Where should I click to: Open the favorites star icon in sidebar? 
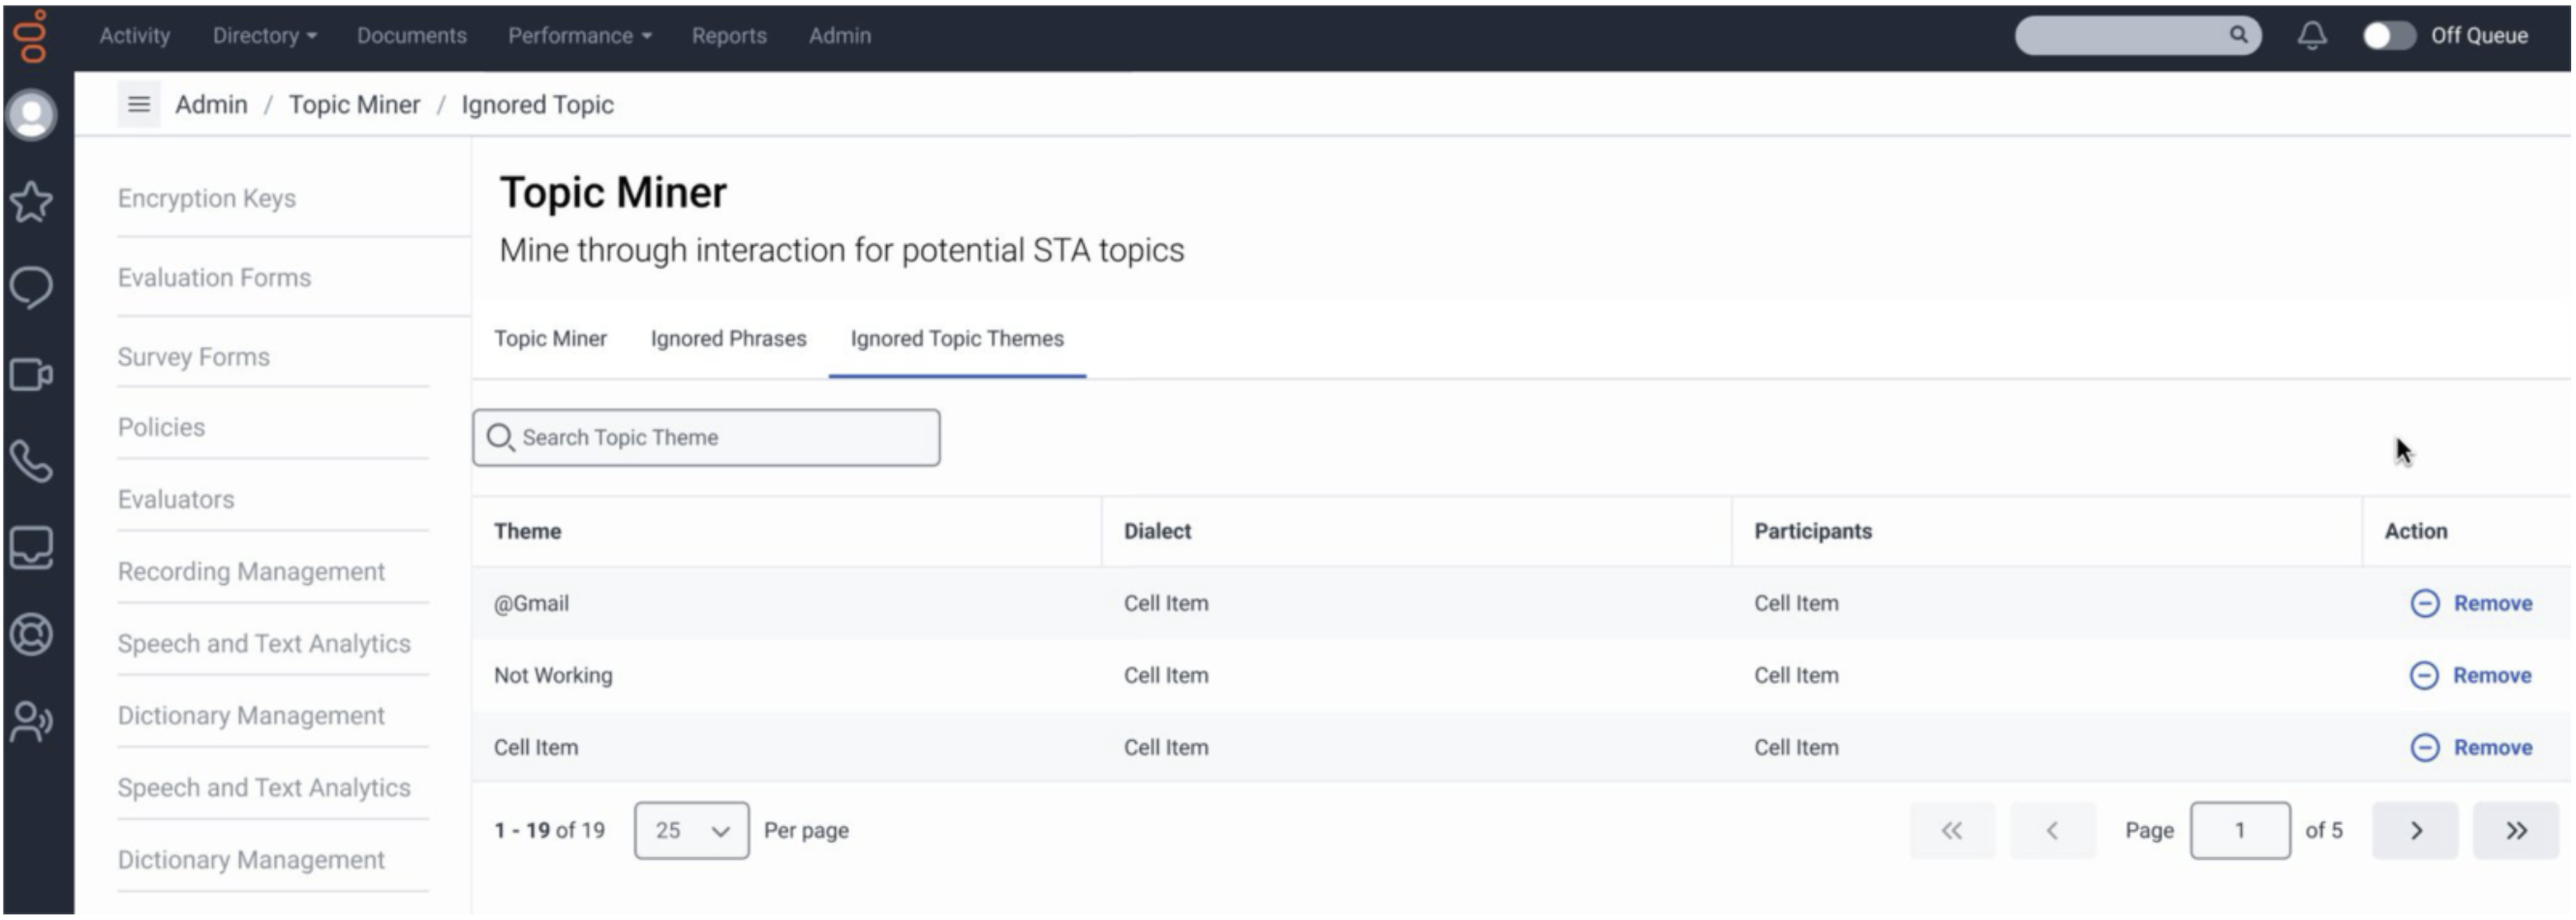pyautogui.click(x=32, y=202)
